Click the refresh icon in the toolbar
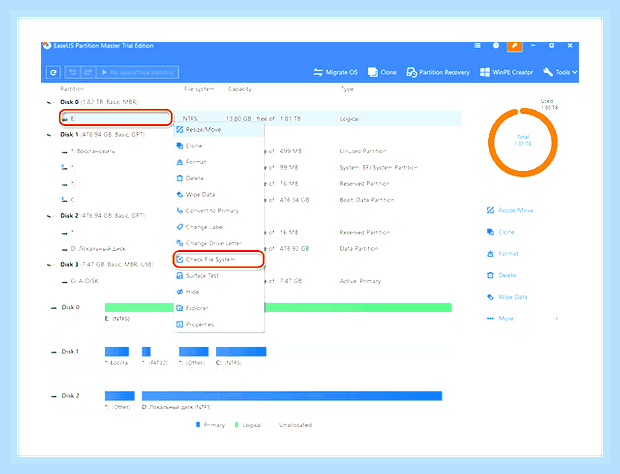Screen dimensions: 620x474 pyautogui.click(x=53, y=72)
